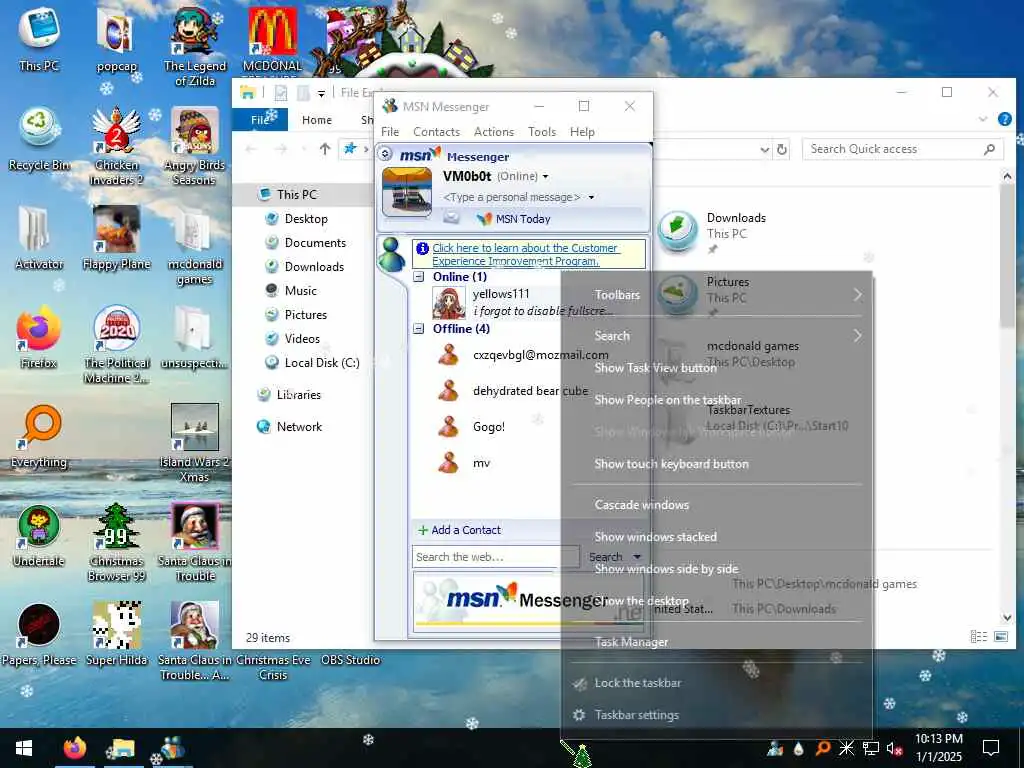The image size is (1024, 768).
Task: Open Home ribbon tab in File Explorer
Action: coord(317,120)
